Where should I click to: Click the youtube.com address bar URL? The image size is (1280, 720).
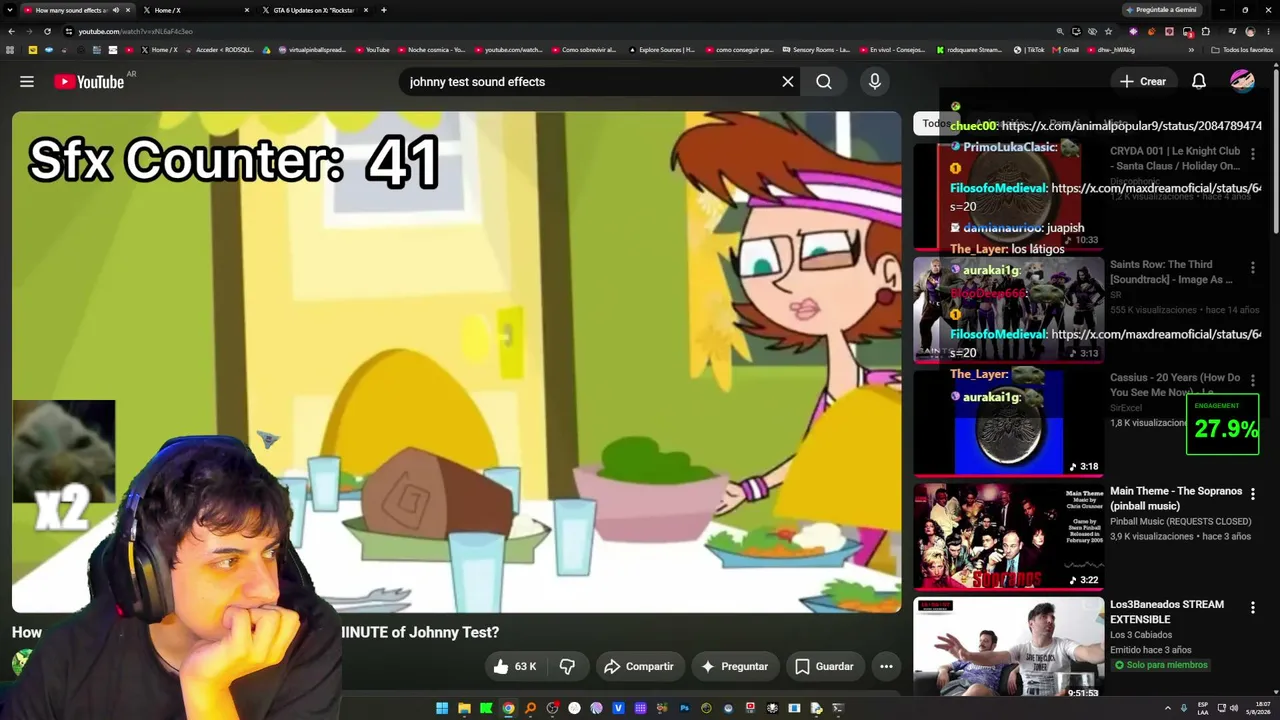[136, 31]
